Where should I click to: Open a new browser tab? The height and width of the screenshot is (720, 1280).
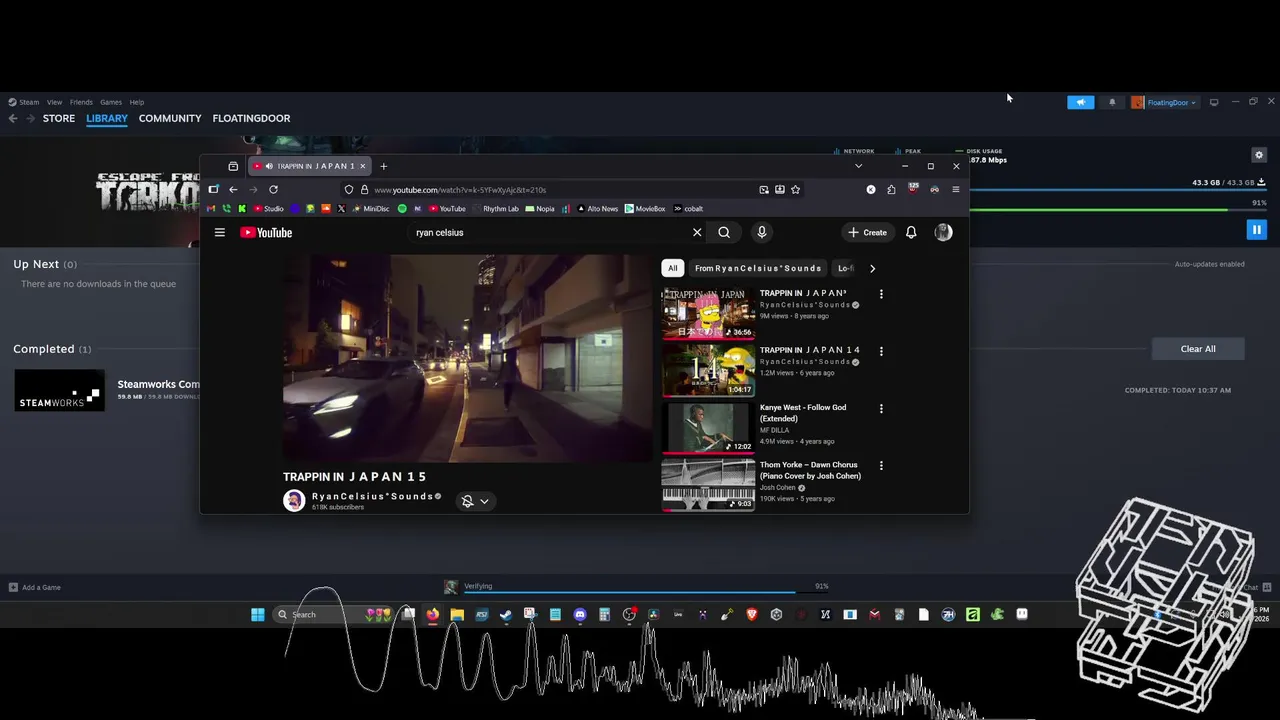coord(383,166)
